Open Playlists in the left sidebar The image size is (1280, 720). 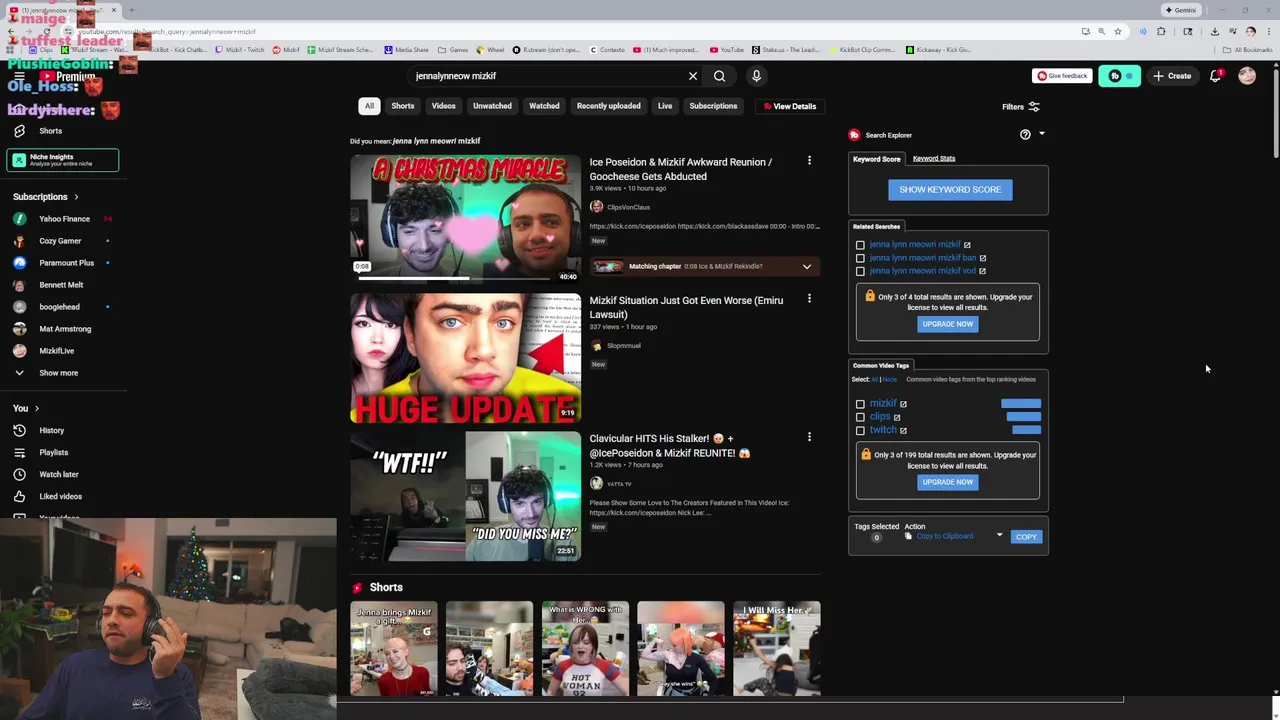53,452
